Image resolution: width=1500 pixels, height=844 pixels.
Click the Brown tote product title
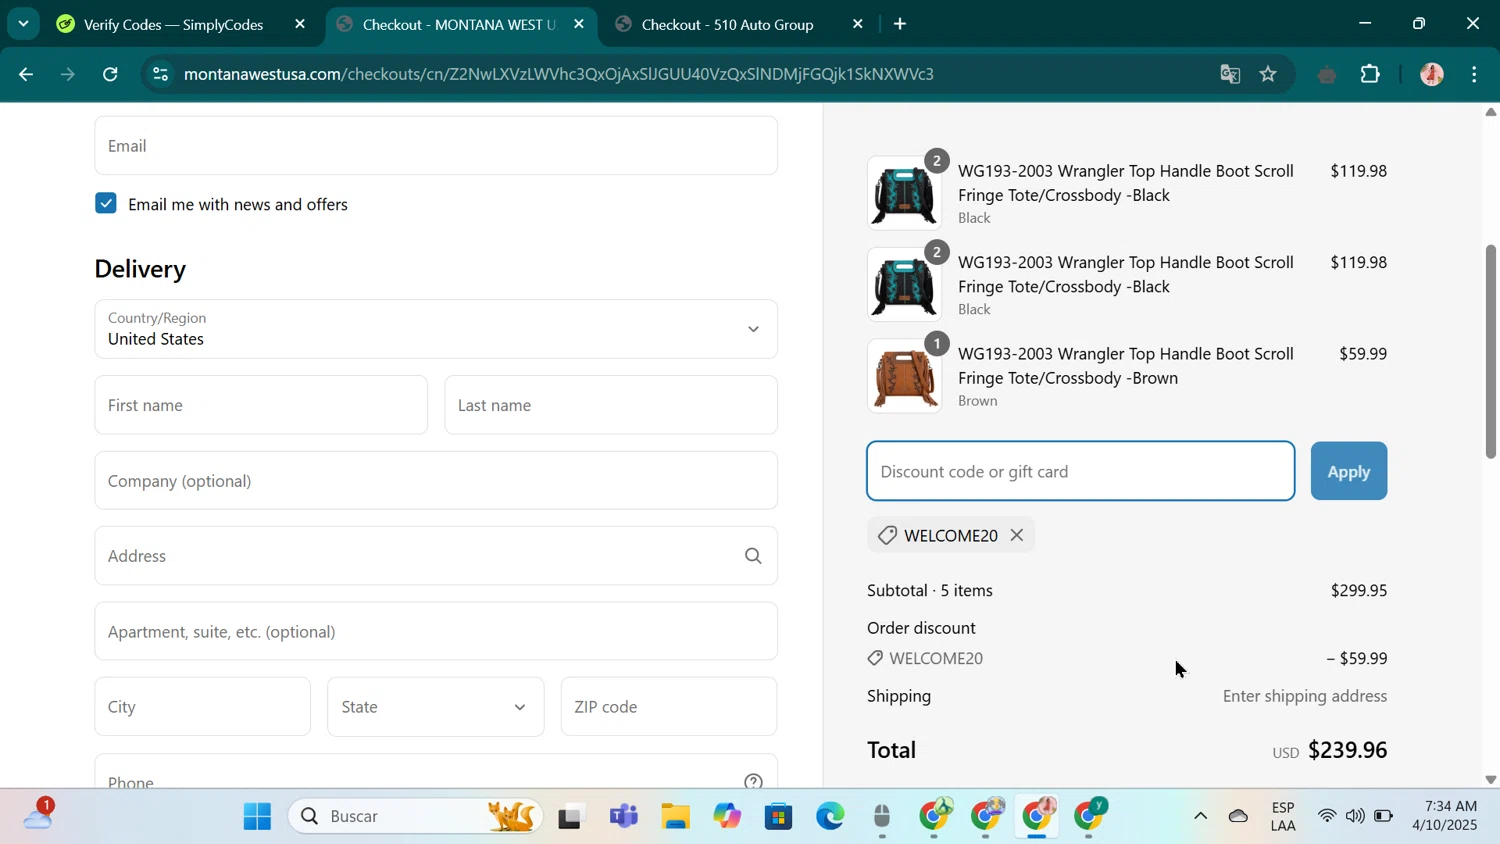pyautogui.click(x=1126, y=366)
